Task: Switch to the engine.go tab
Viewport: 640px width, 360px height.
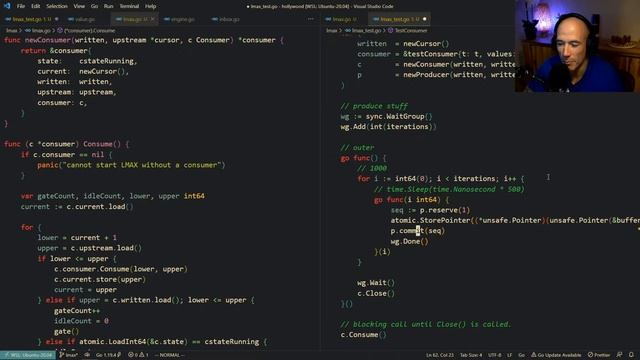Action: (x=182, y=19)
